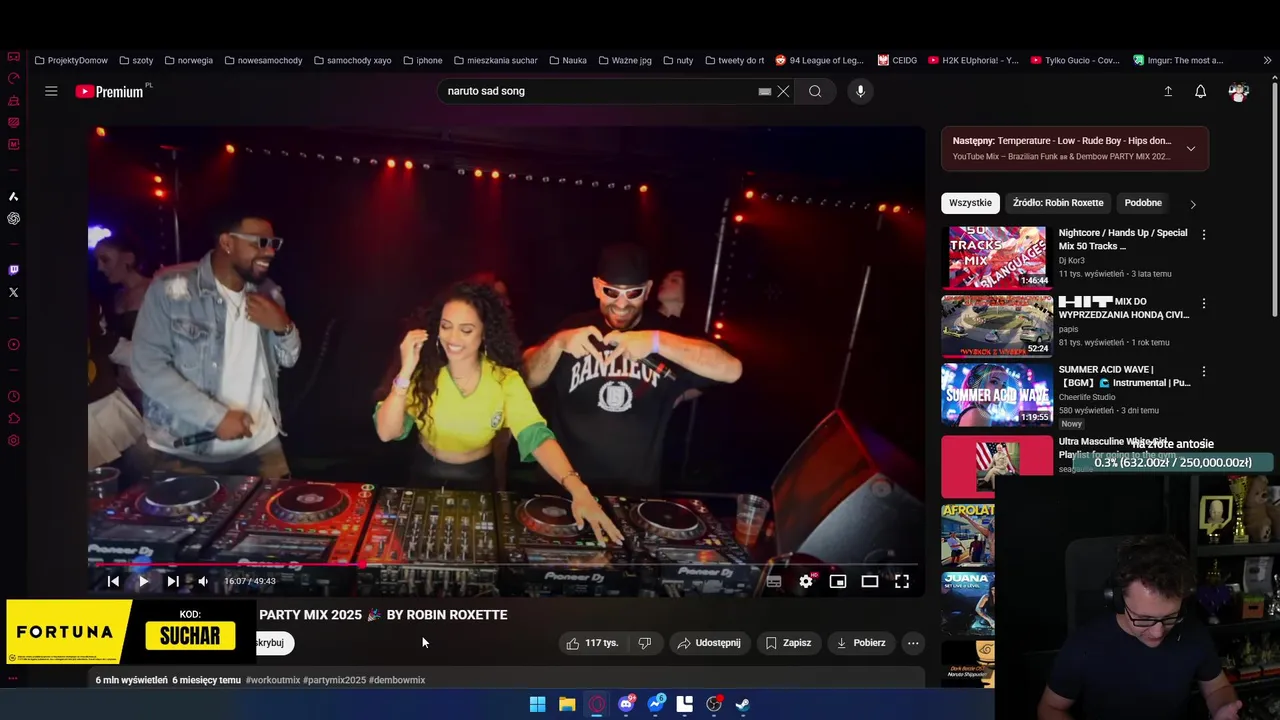Image resolution: width=1280 pixels, height=720 pixels.
Task: Select the Podobne filter chip
Action: click(1143, 203)
